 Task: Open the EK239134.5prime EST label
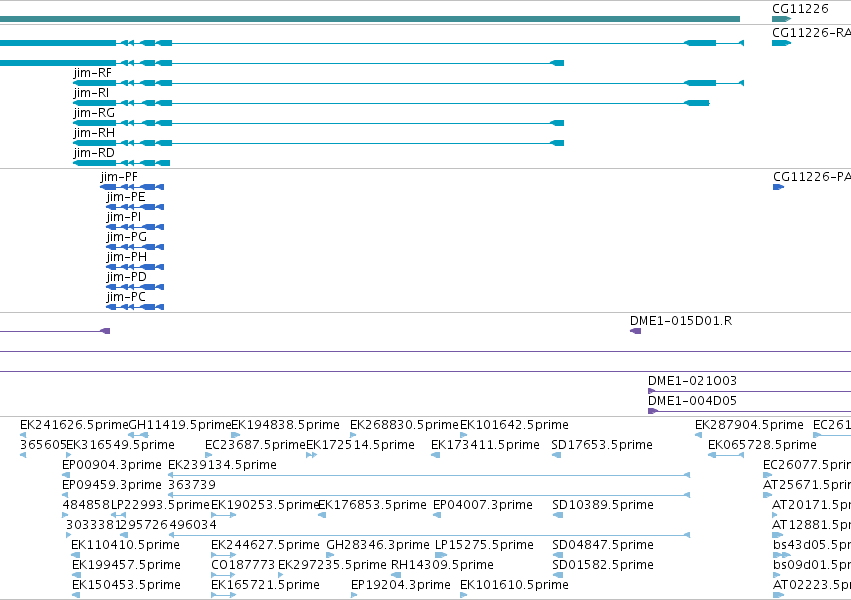(223, 465)
